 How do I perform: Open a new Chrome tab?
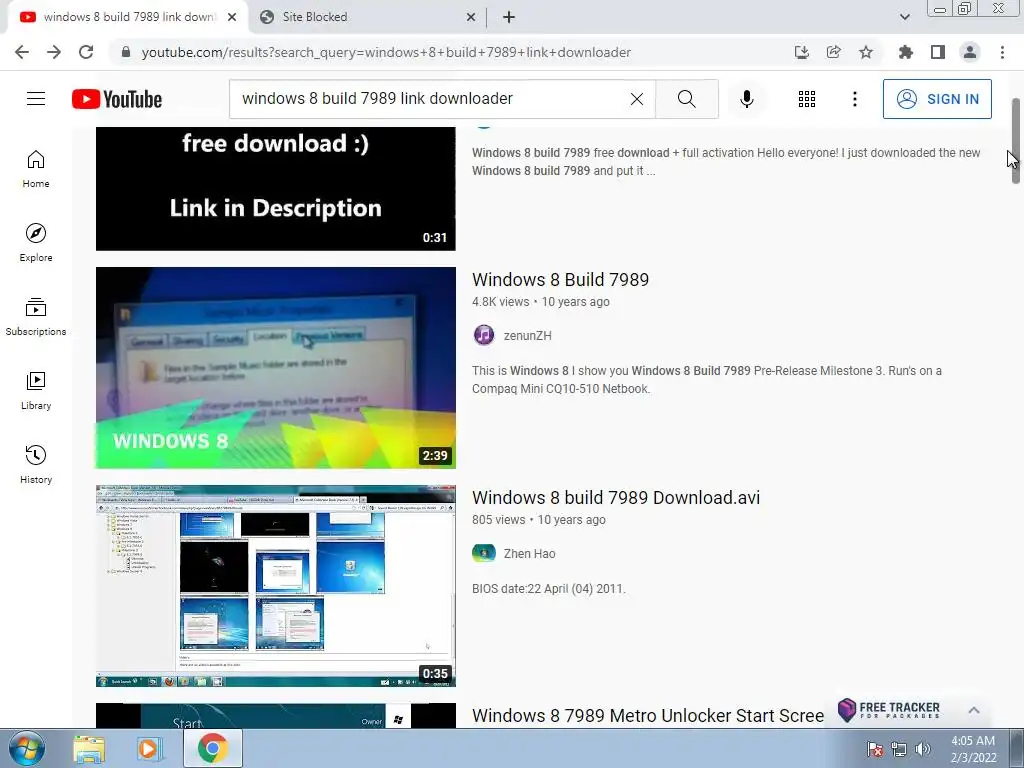pos(509,17)
